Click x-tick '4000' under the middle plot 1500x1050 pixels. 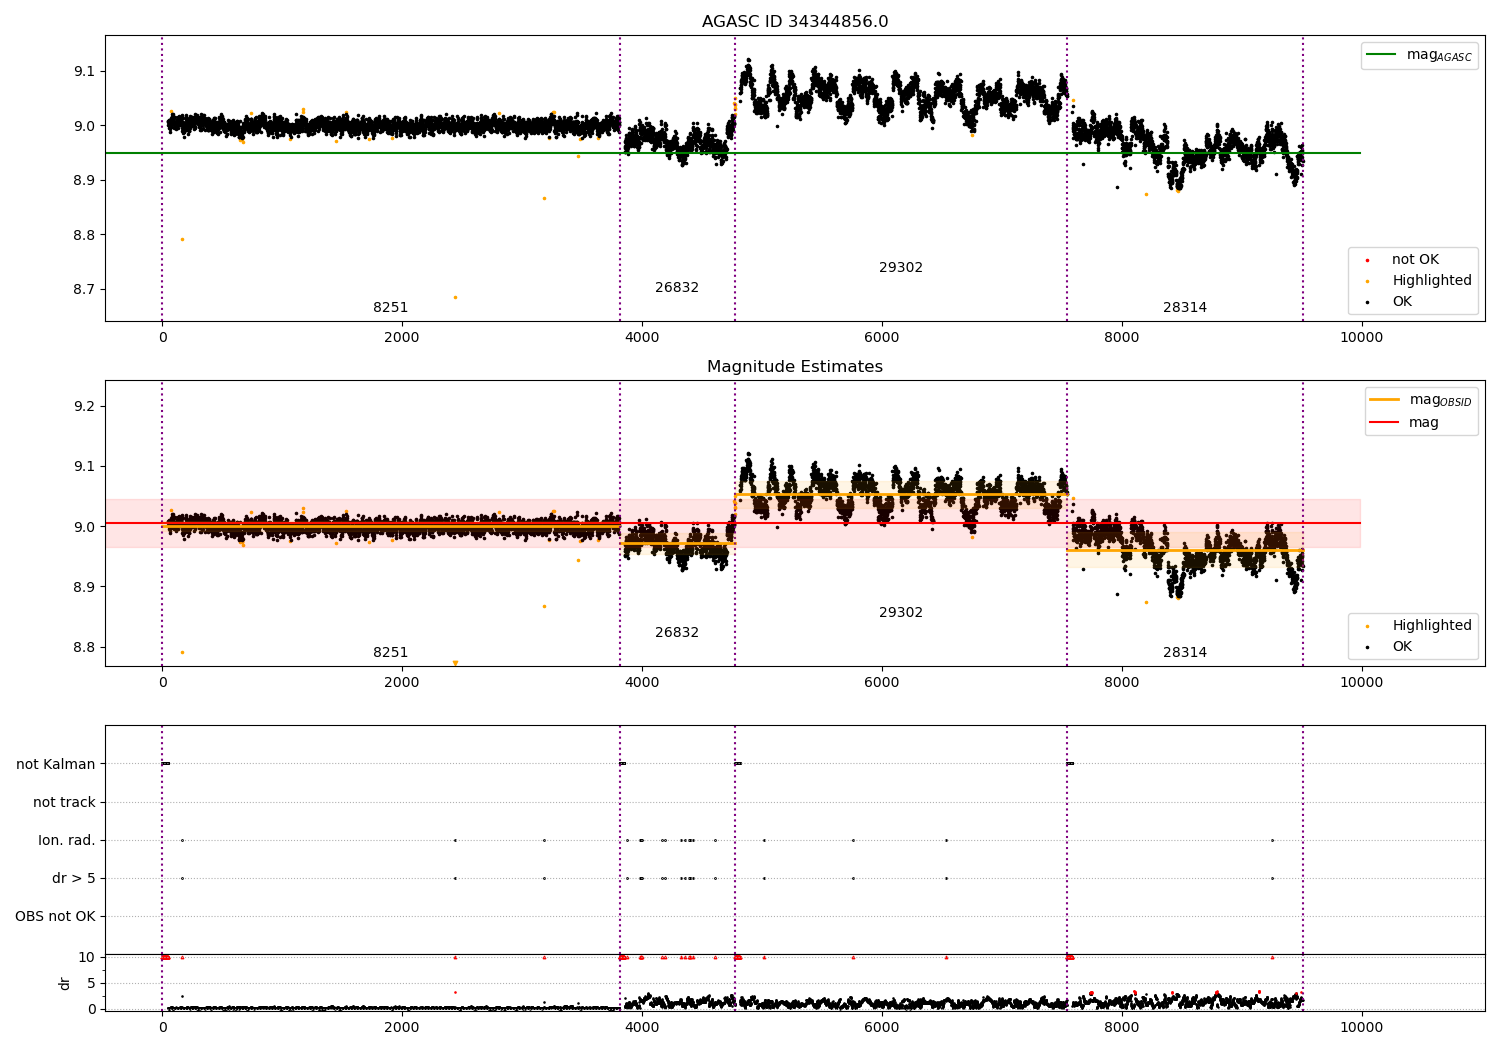(x=642, y=682)
